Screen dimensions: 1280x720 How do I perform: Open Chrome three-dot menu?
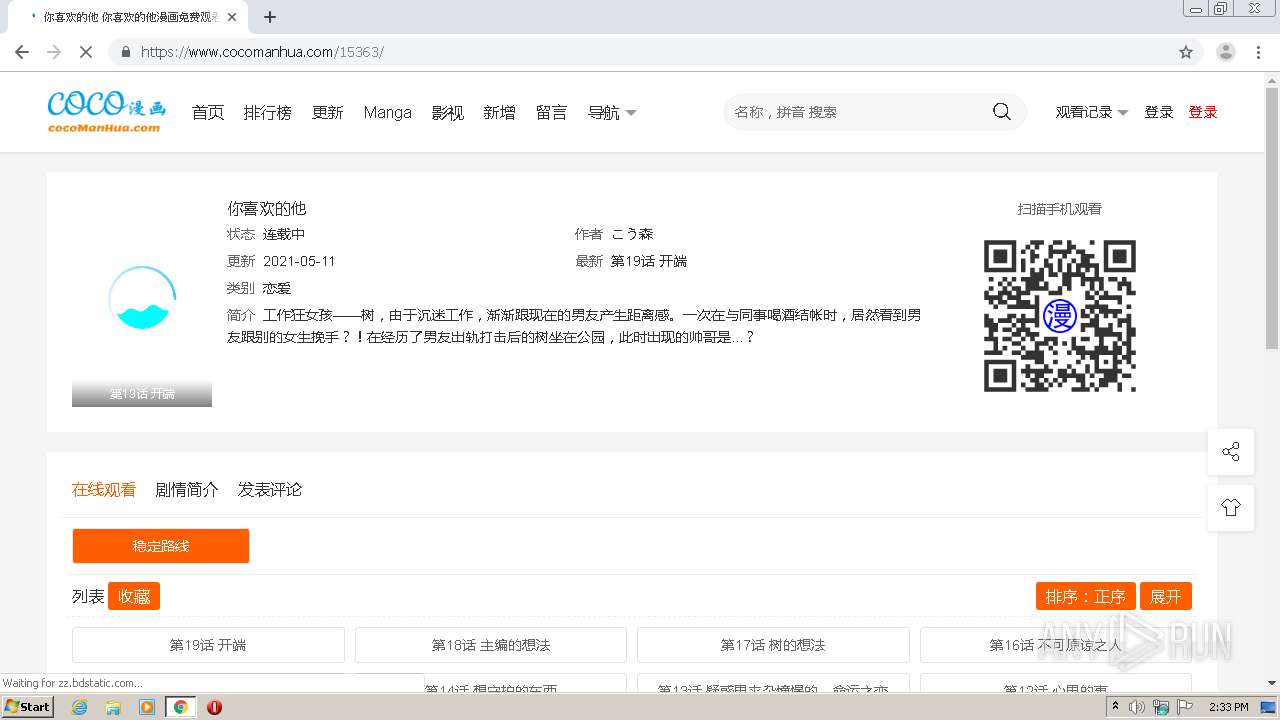1259,52
